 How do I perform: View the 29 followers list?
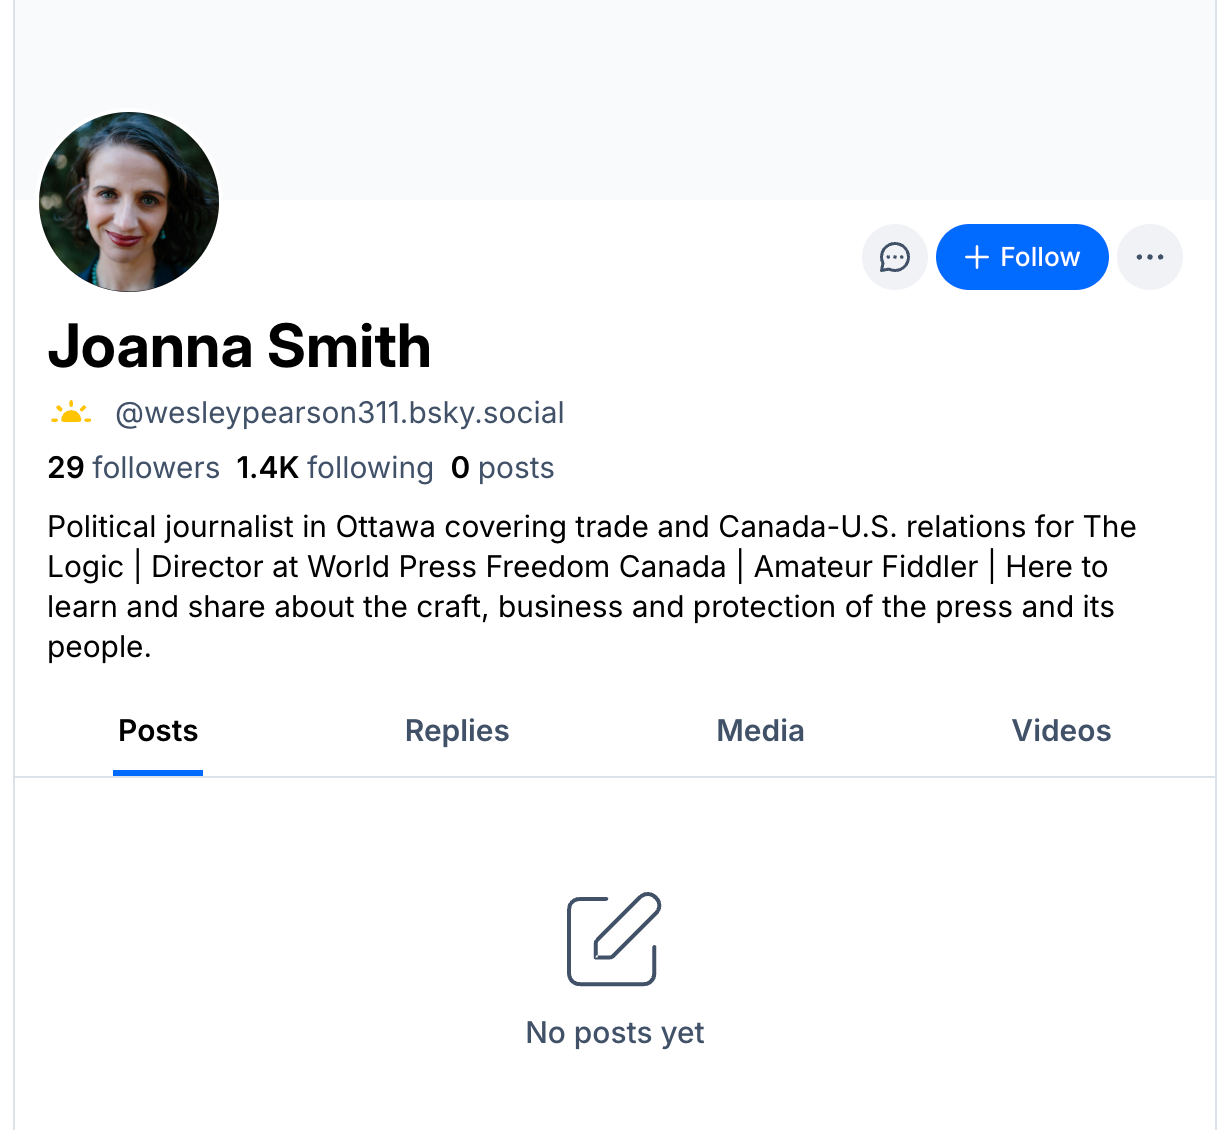coord(134,468)
